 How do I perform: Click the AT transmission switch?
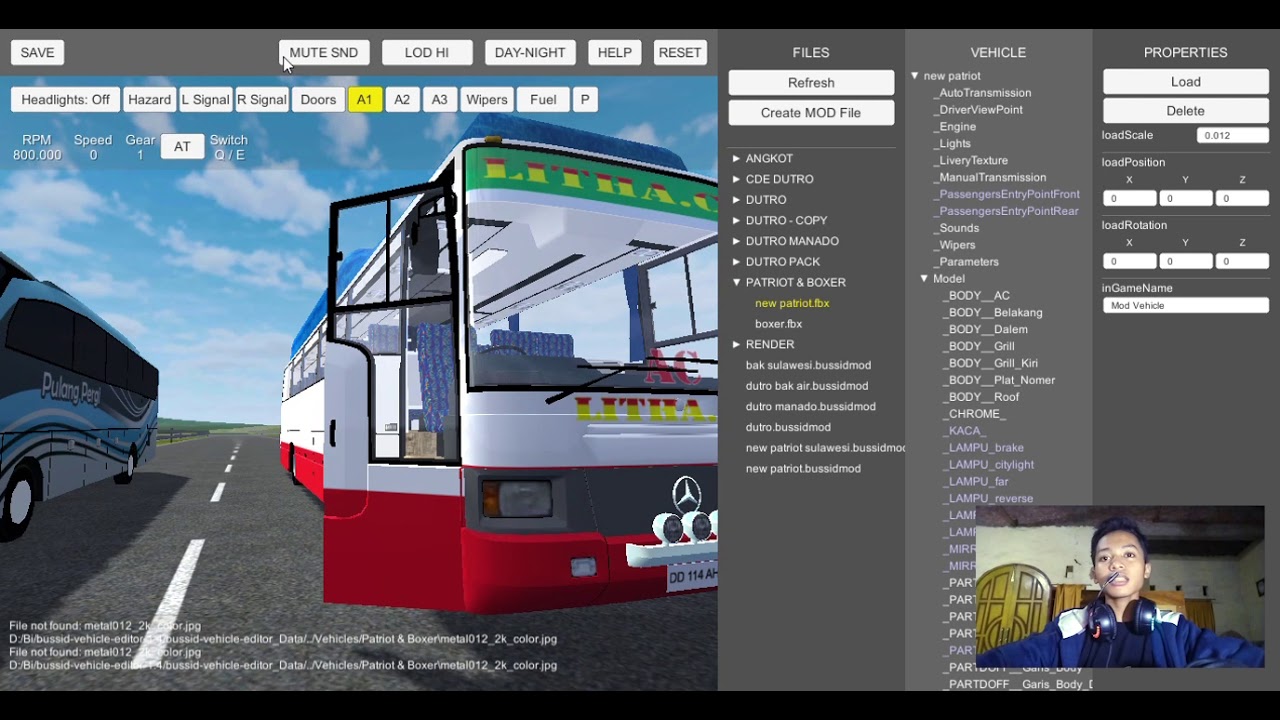[182, 147]
